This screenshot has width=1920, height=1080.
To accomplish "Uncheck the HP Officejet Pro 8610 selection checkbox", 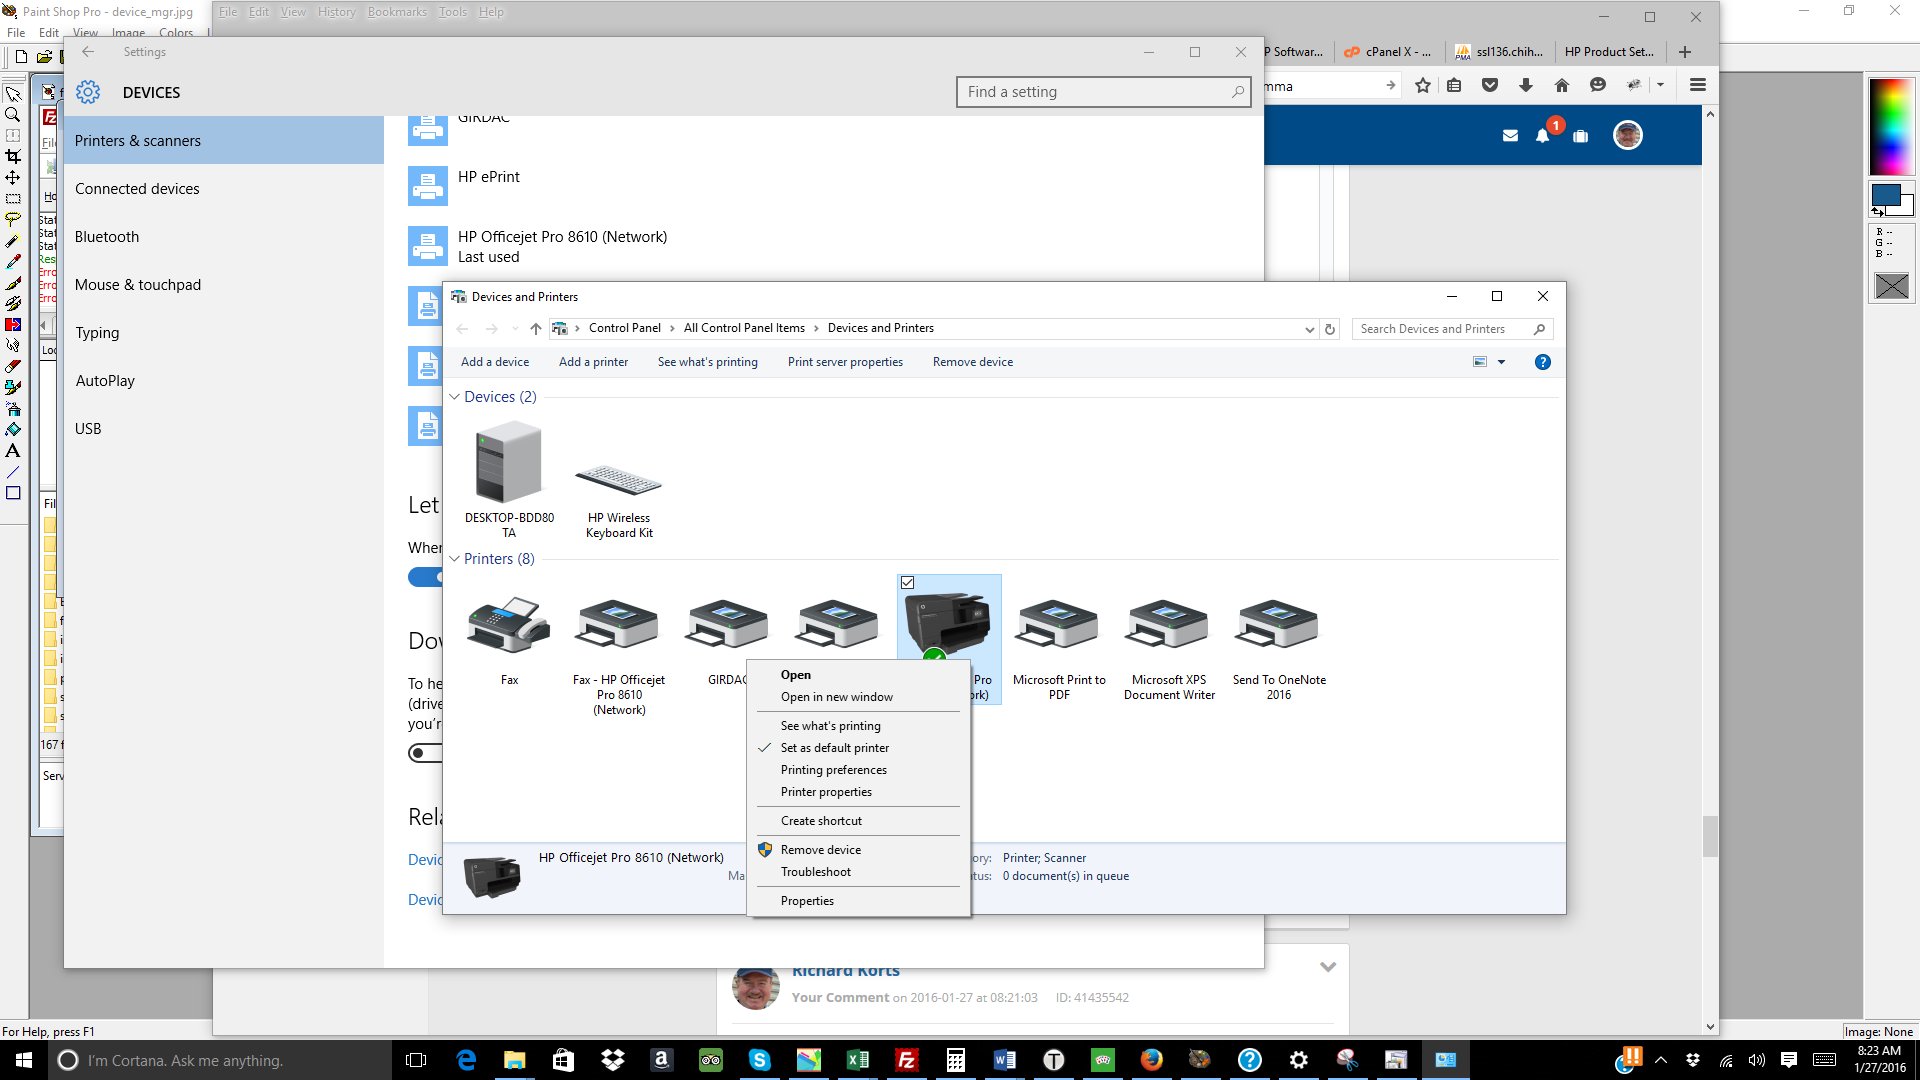I will 907,583.
